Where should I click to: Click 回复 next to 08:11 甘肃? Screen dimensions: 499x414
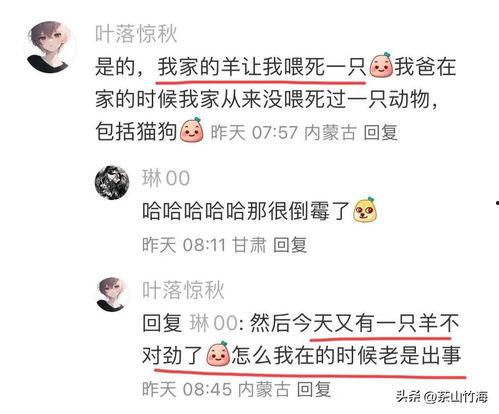pos(290,245)
